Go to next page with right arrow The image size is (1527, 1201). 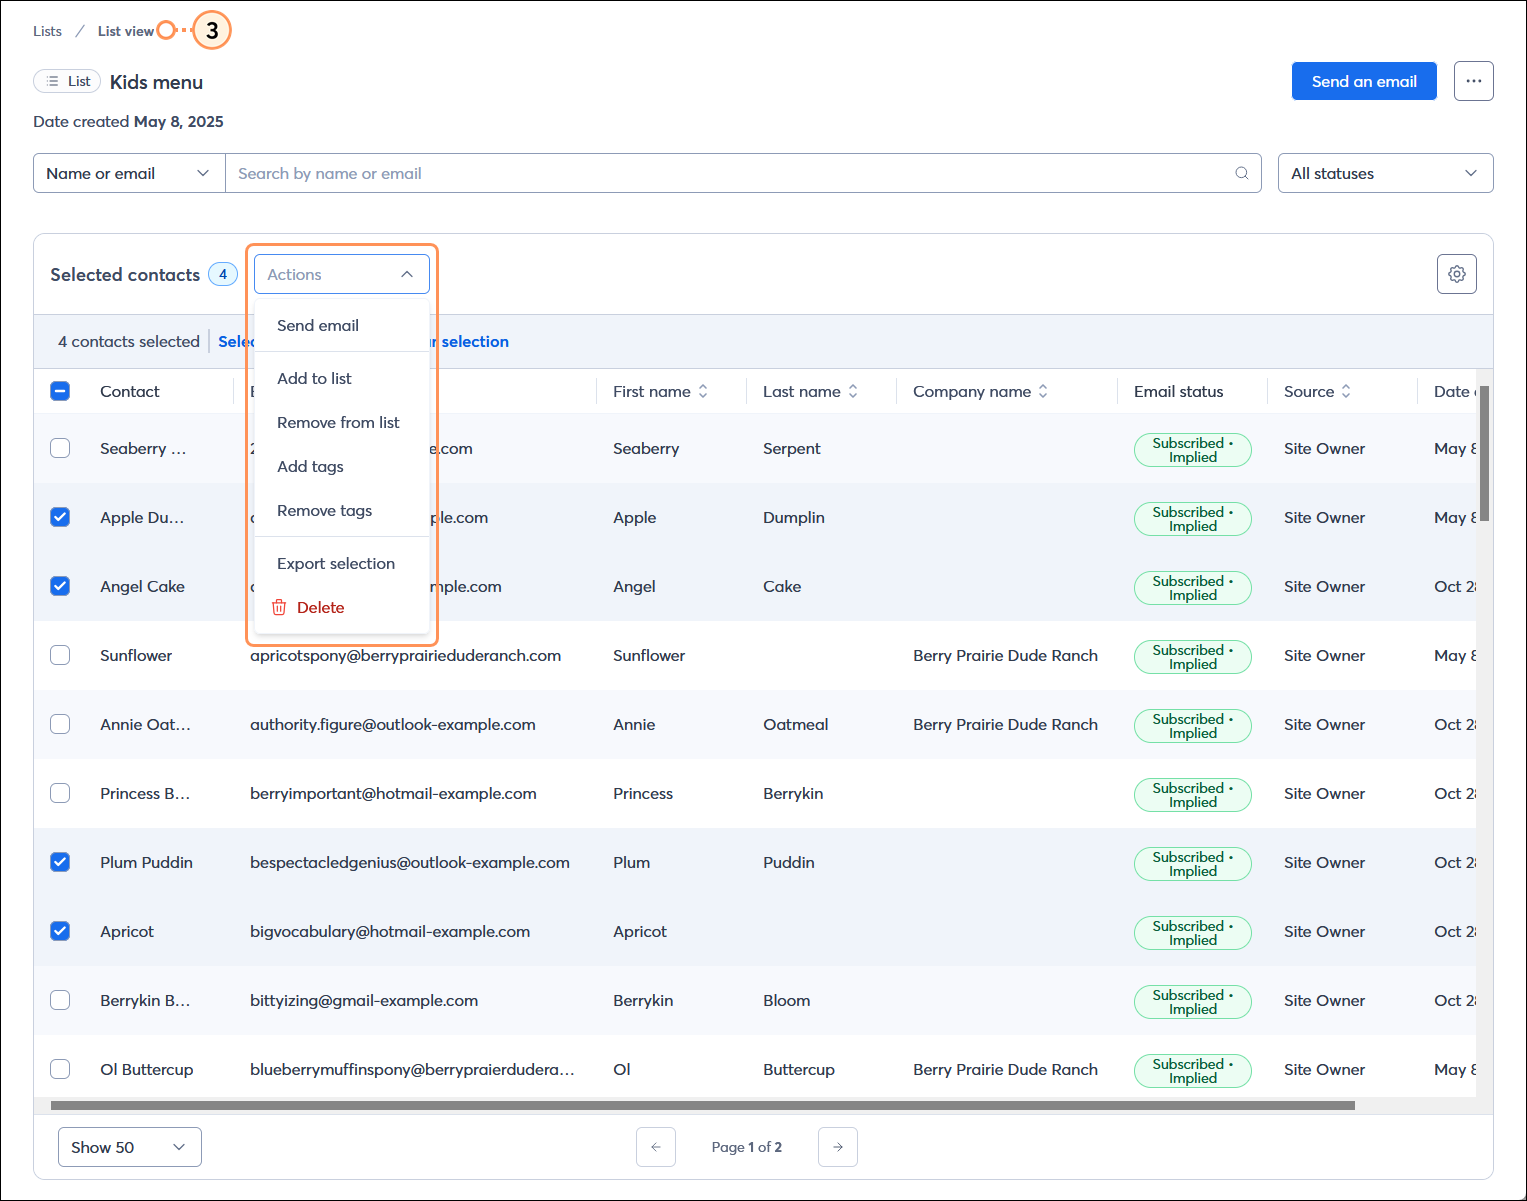[838, 1147]
